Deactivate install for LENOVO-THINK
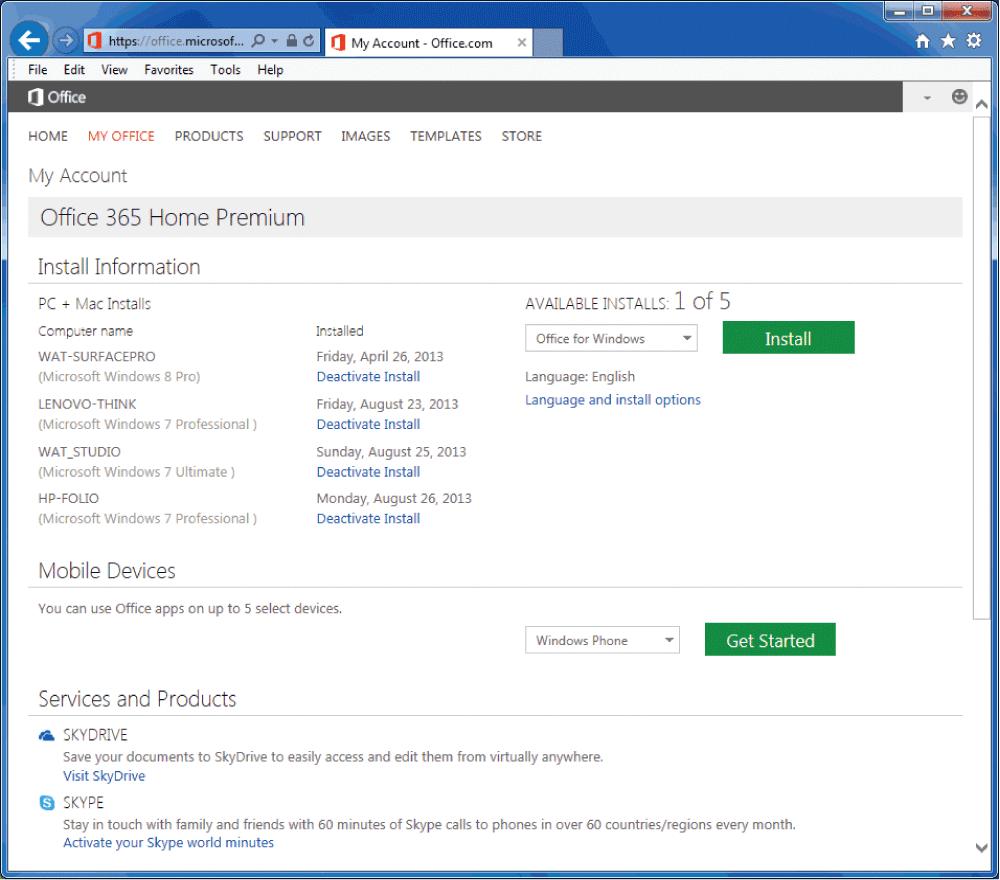The width and height of the screenshot is (1000, 880). point(368,424)
